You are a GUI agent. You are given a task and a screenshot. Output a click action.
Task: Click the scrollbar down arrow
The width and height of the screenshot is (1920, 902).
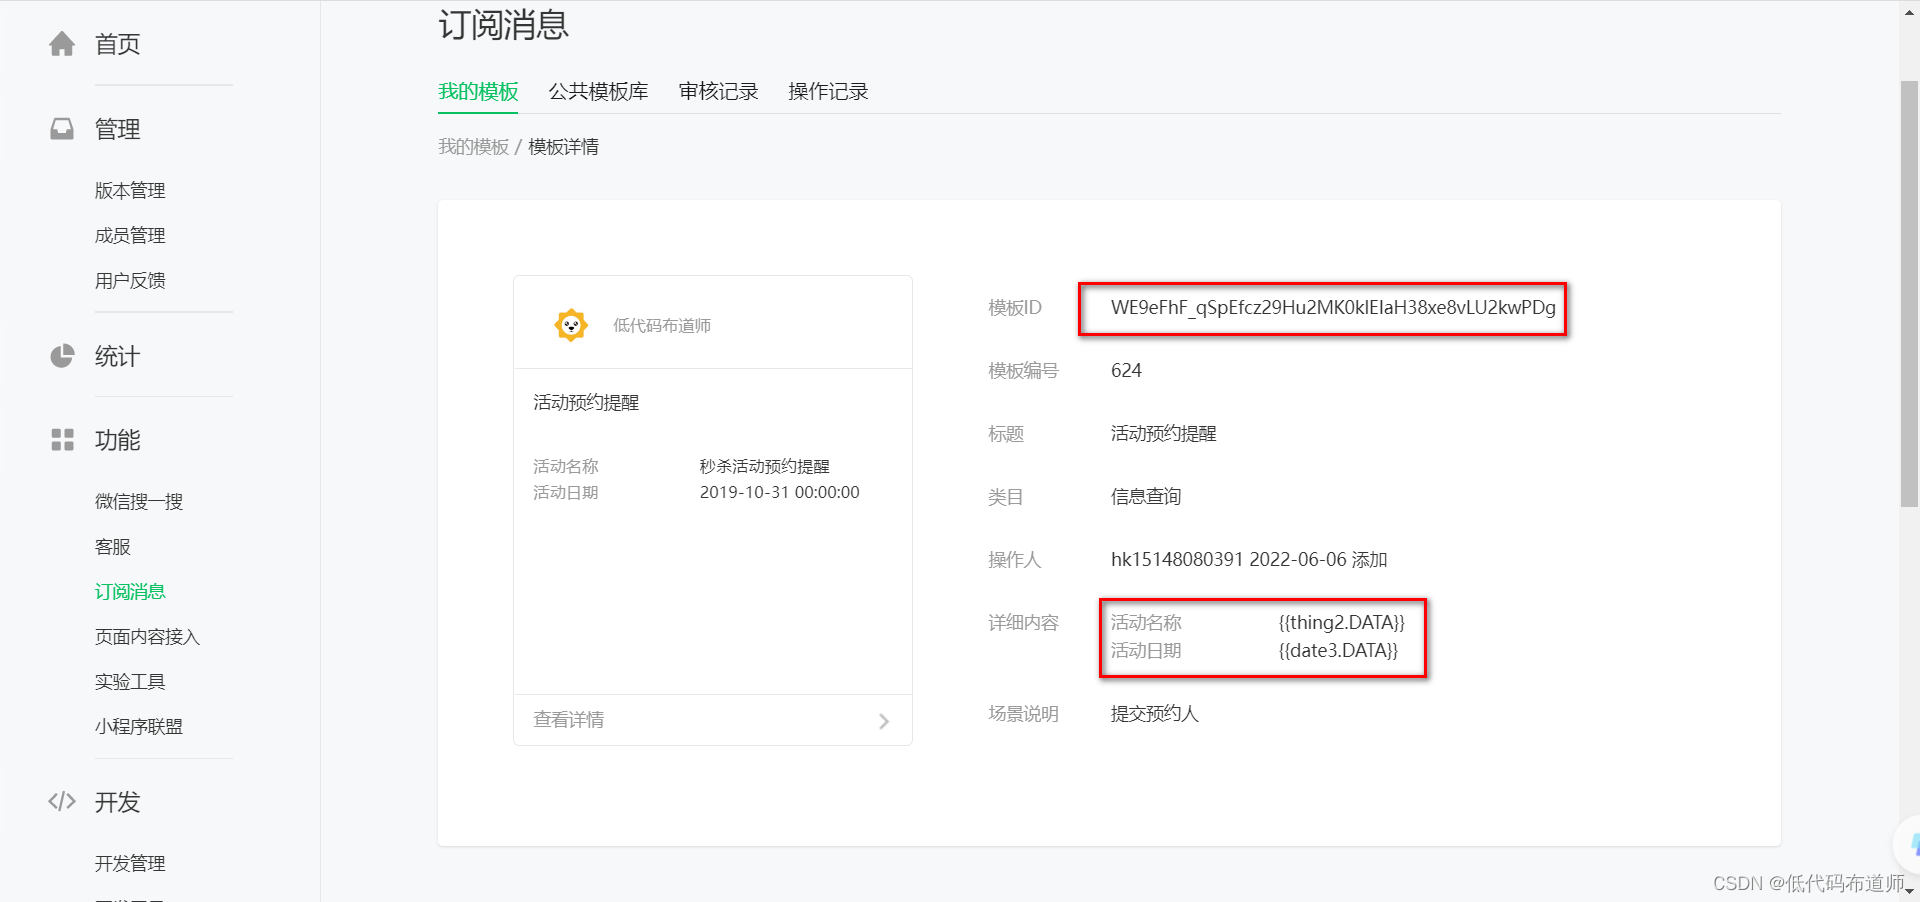[1909, 891]
